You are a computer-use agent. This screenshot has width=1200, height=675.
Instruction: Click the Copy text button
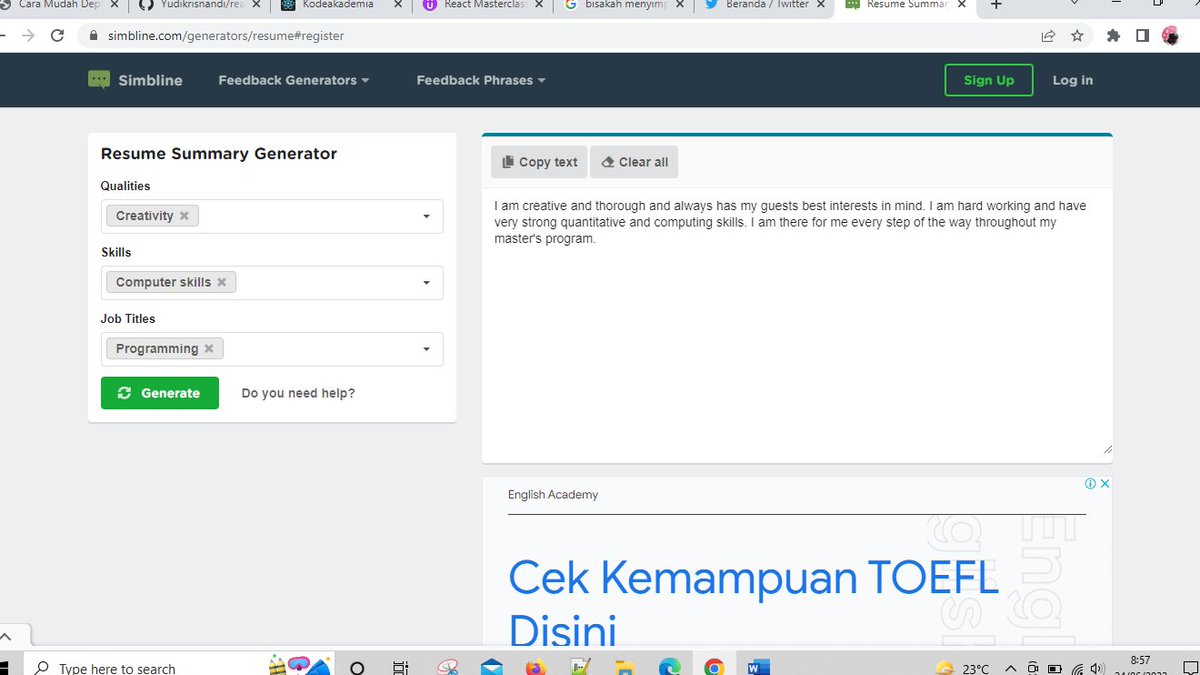(x=539, y=162)
